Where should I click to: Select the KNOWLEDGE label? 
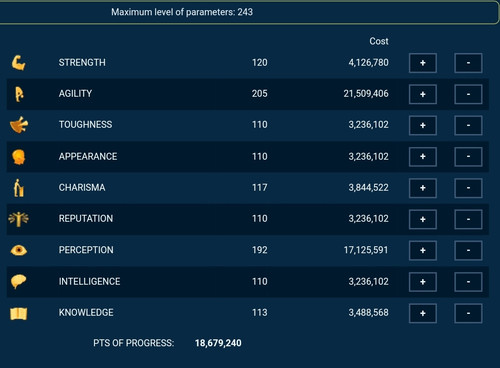[x=86, y=312]
